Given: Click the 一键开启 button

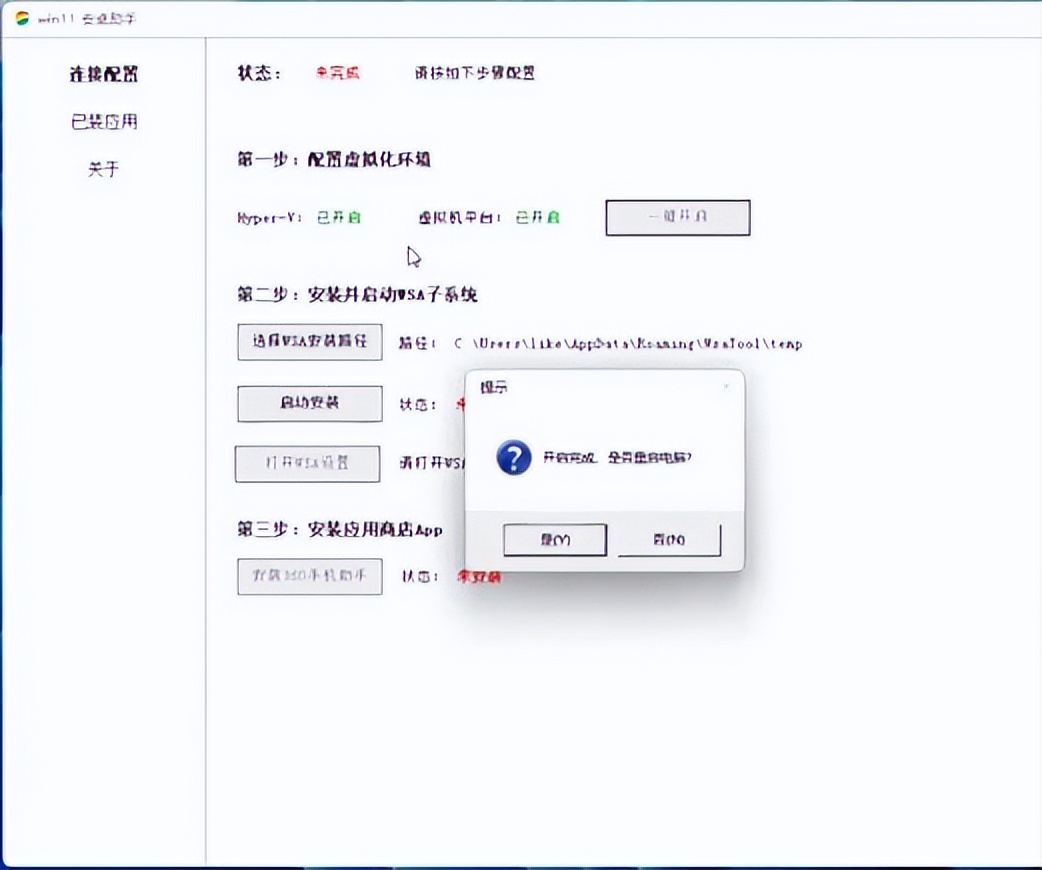Looking at the screenshot, I should (x=677, y=217).
